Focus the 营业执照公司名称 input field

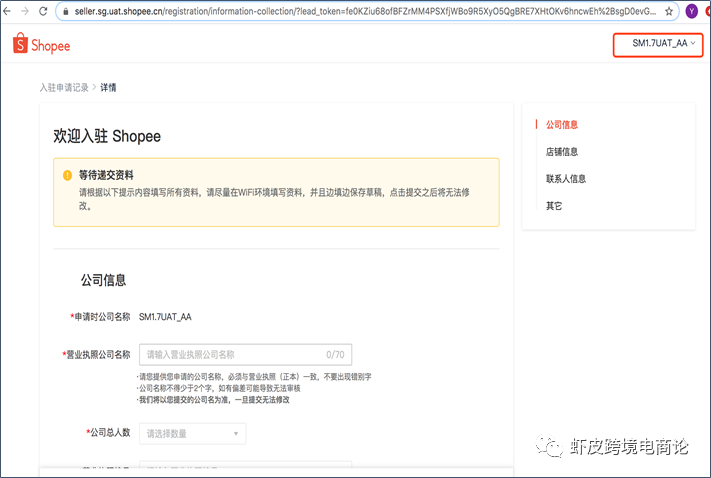(245, 355)
